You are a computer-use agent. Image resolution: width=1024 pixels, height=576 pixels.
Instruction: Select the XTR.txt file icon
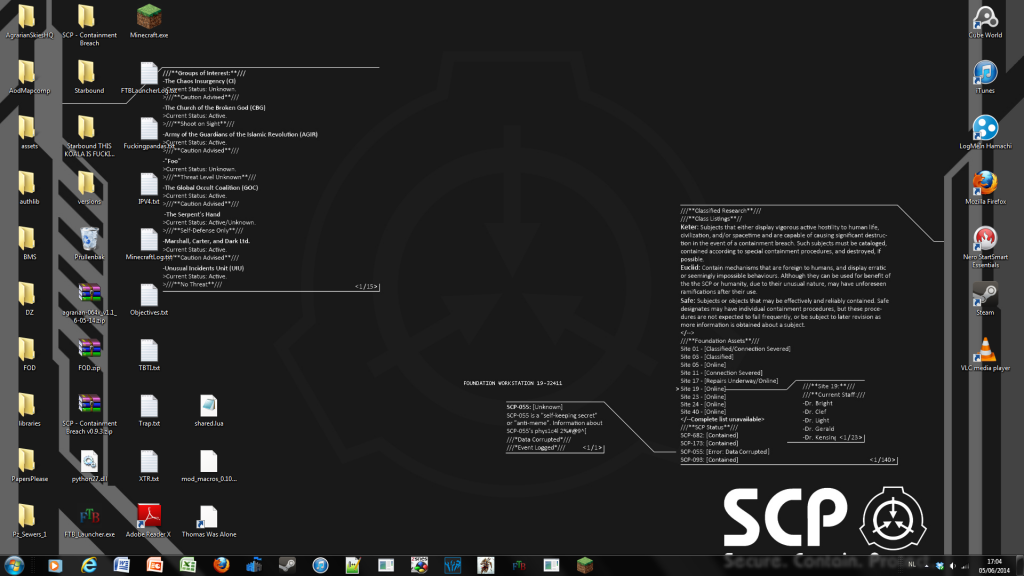click(149, 462)
